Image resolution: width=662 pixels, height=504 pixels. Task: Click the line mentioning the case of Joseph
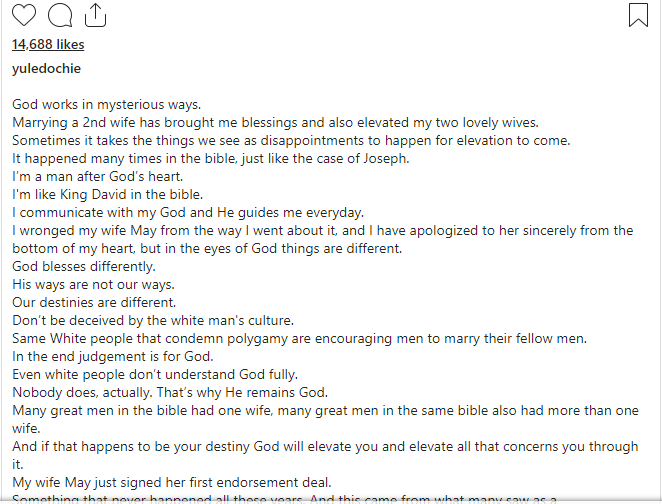coord(211,158)
